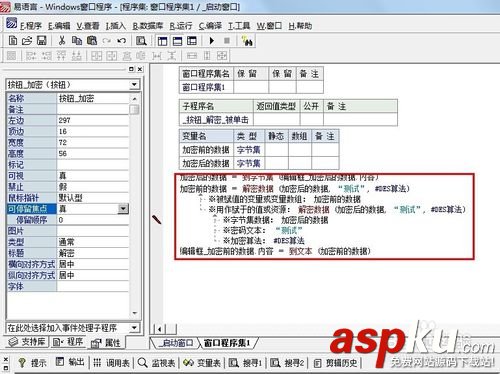Open the B.数据库 menu

[x=148, y=26]
